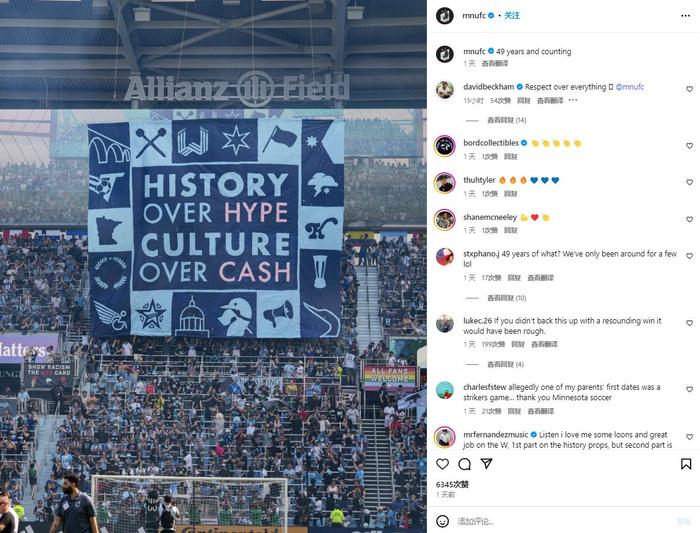Screen dimensions: 700x533
Task: Reply to bordcollectibles comment
Action: pyautogui.click(x=511, y=157)
